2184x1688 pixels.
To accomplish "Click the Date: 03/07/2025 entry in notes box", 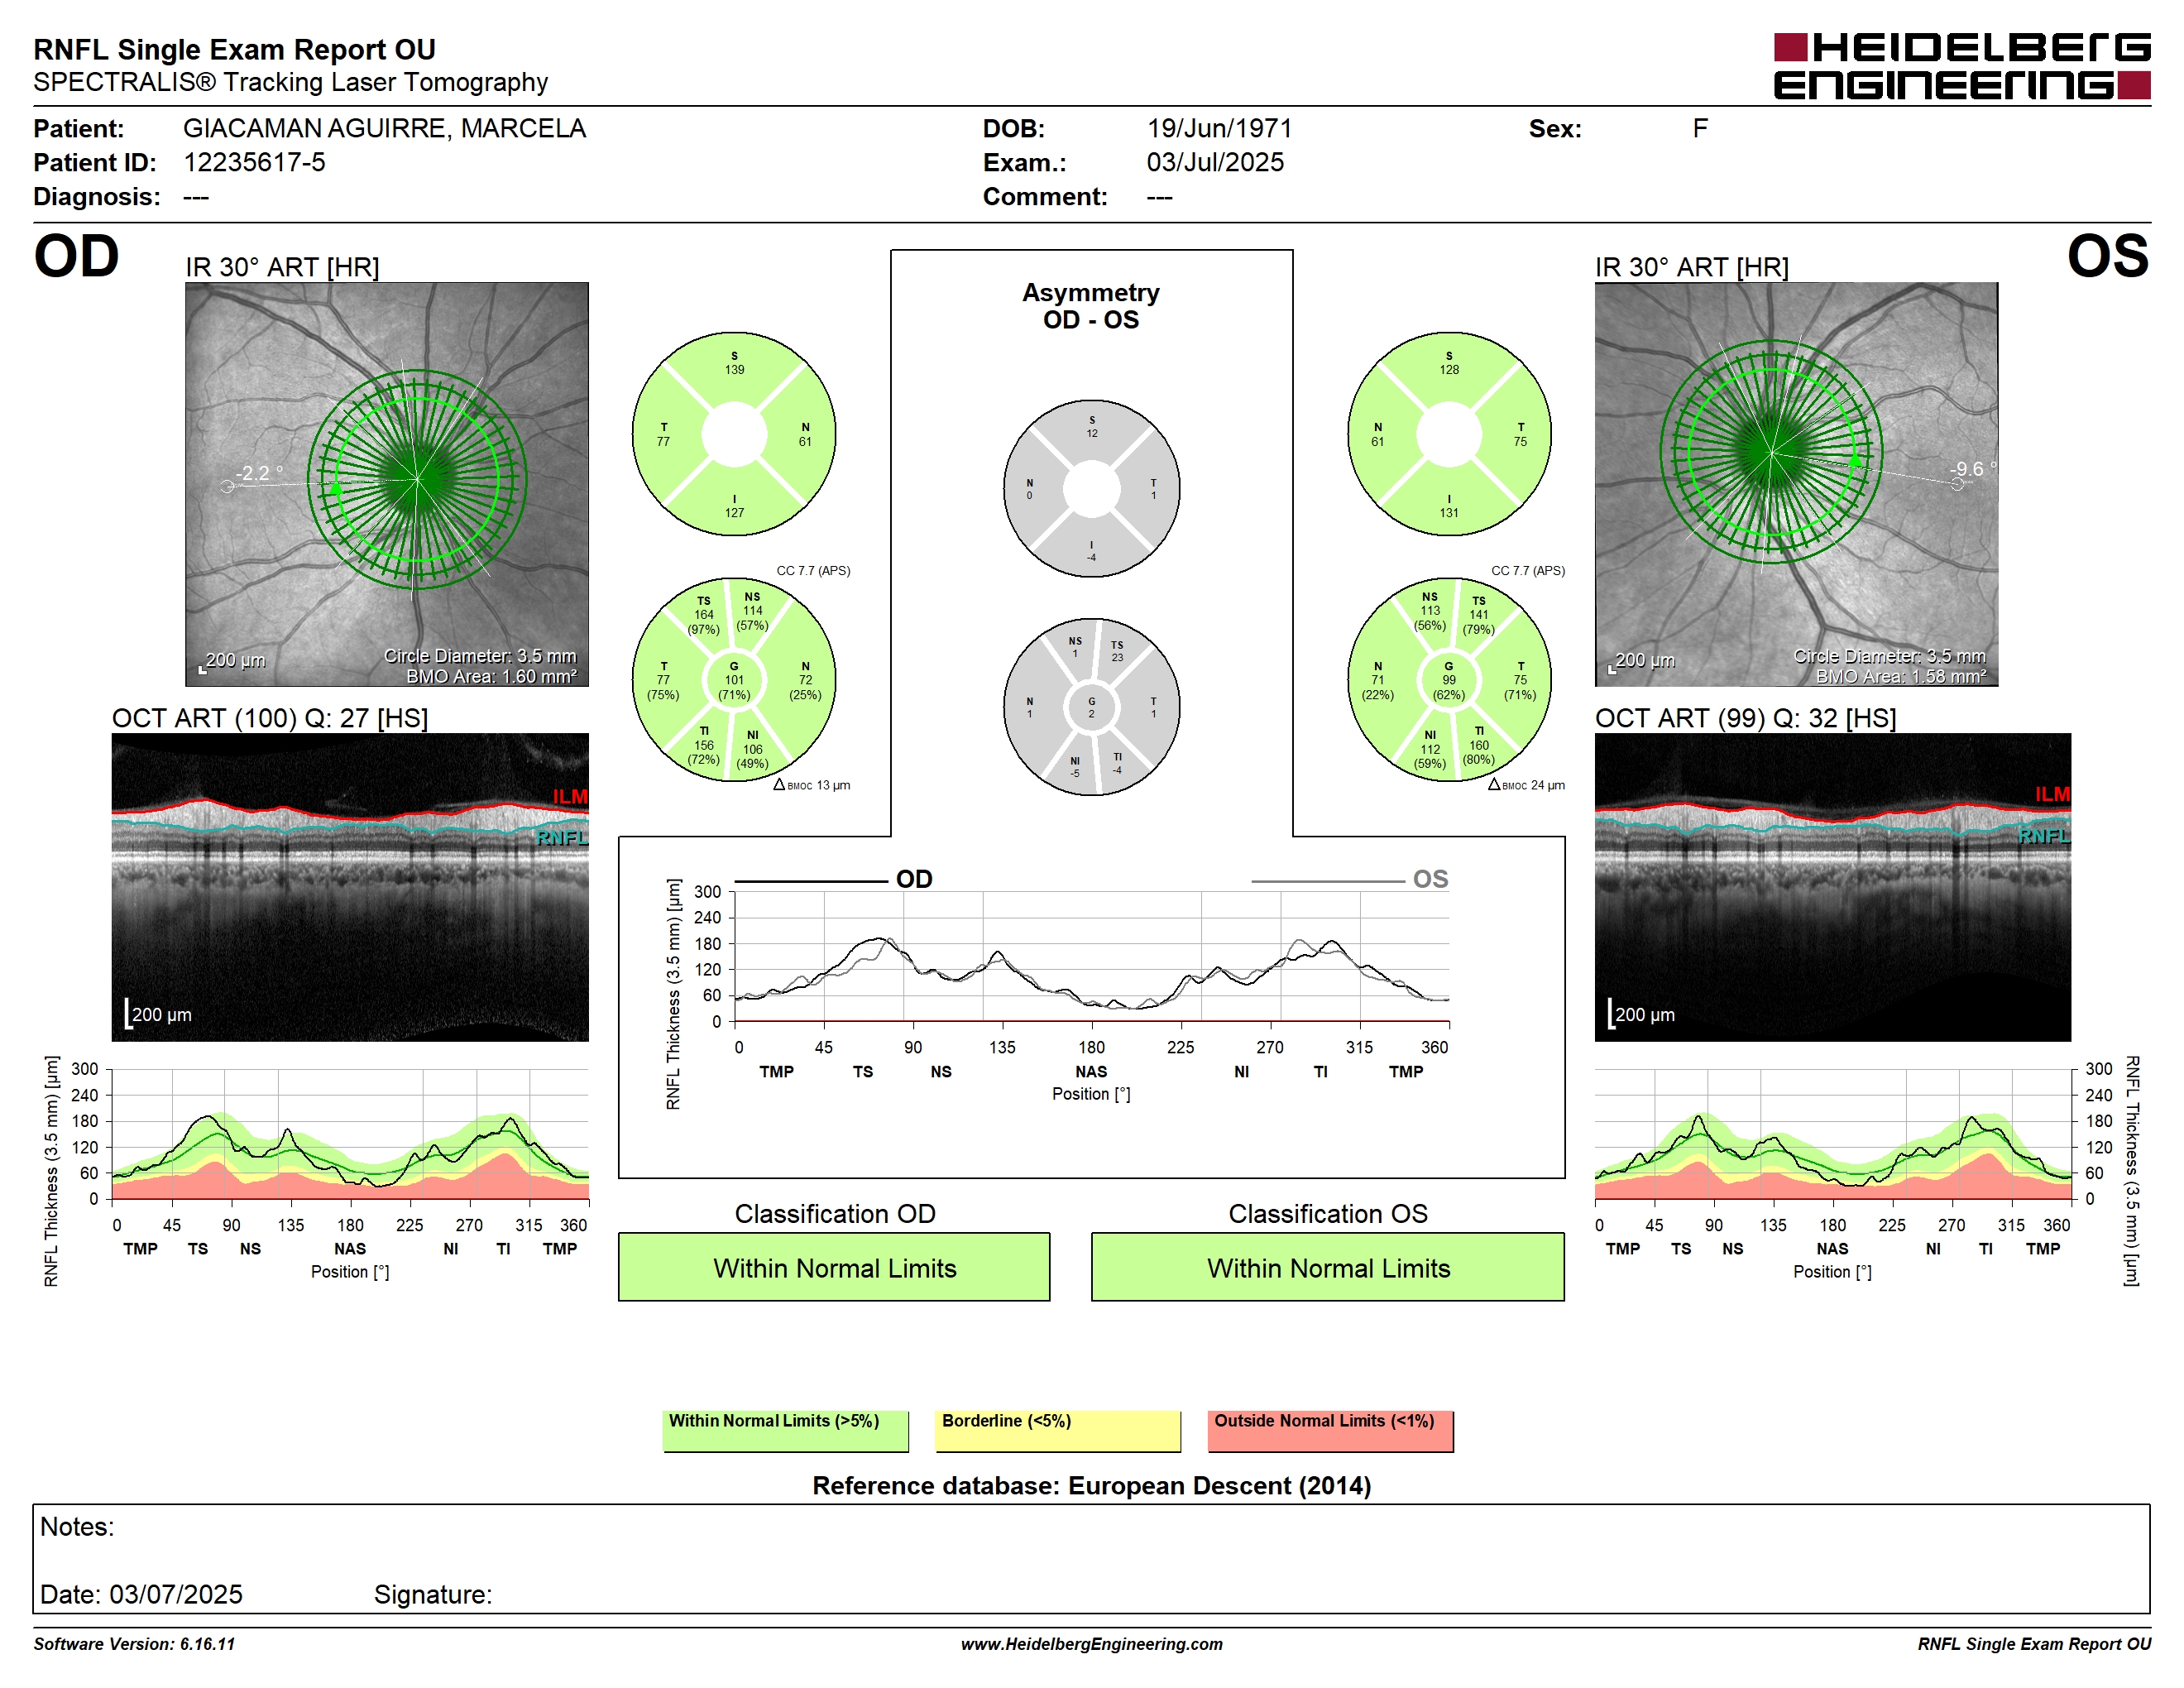I will (141, 1594).
